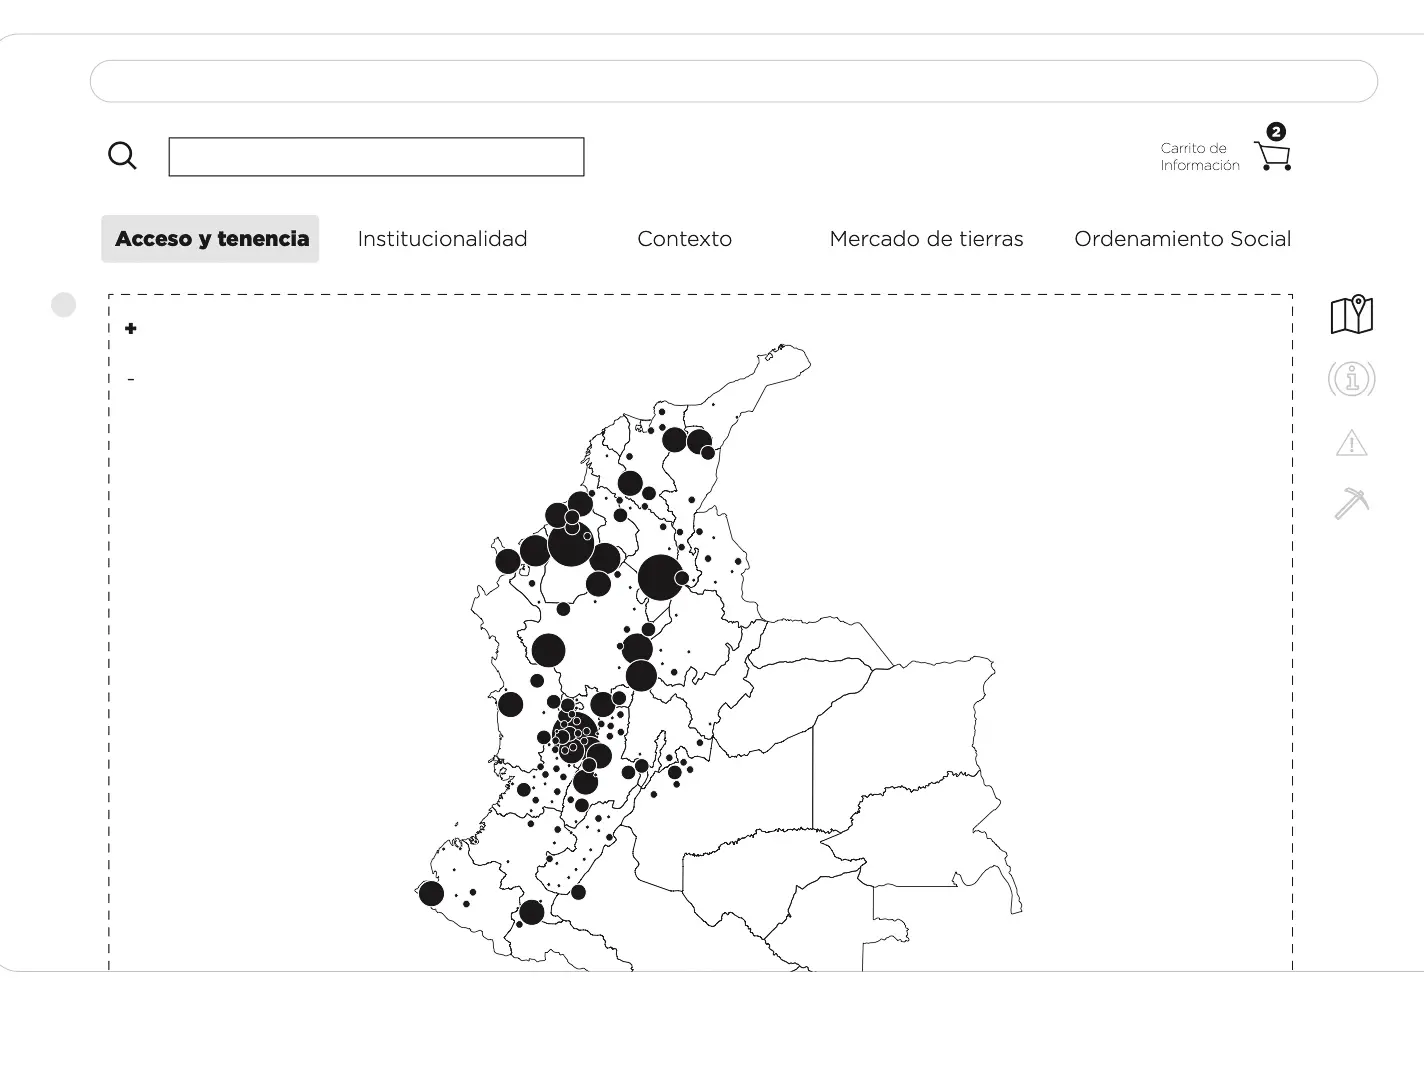The height and width of the screenshot is (1068, 1424).
Task: Zoom in the map with plus button
Action: [131, 329]
